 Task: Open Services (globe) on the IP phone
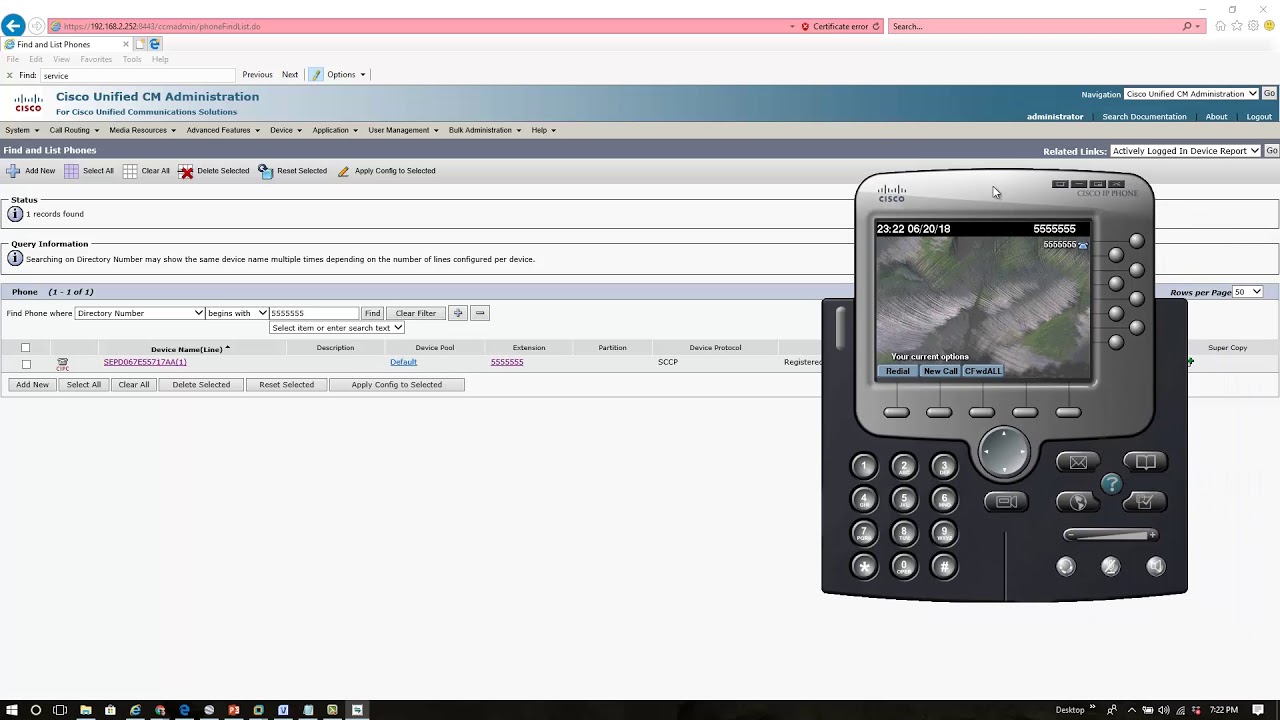(1078, 502)
